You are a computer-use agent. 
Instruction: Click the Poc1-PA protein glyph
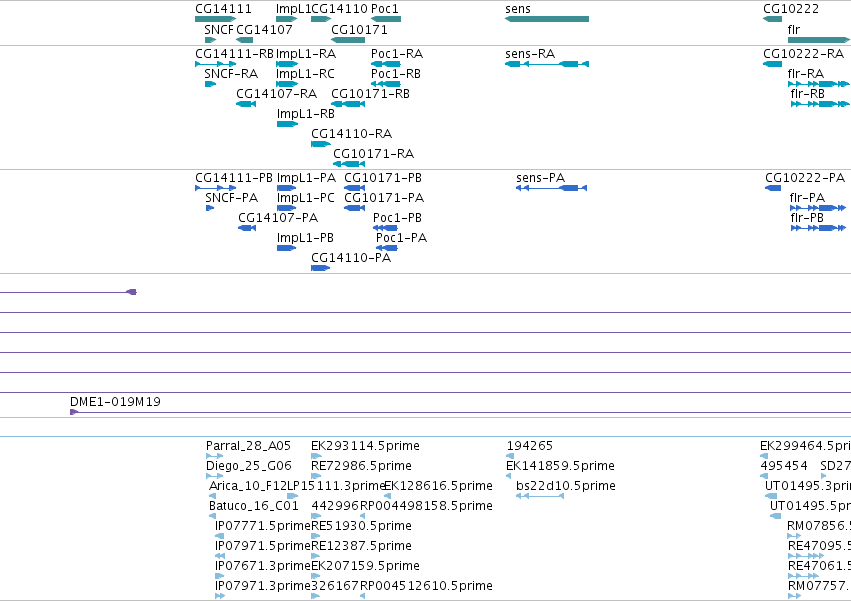point(387,249)
